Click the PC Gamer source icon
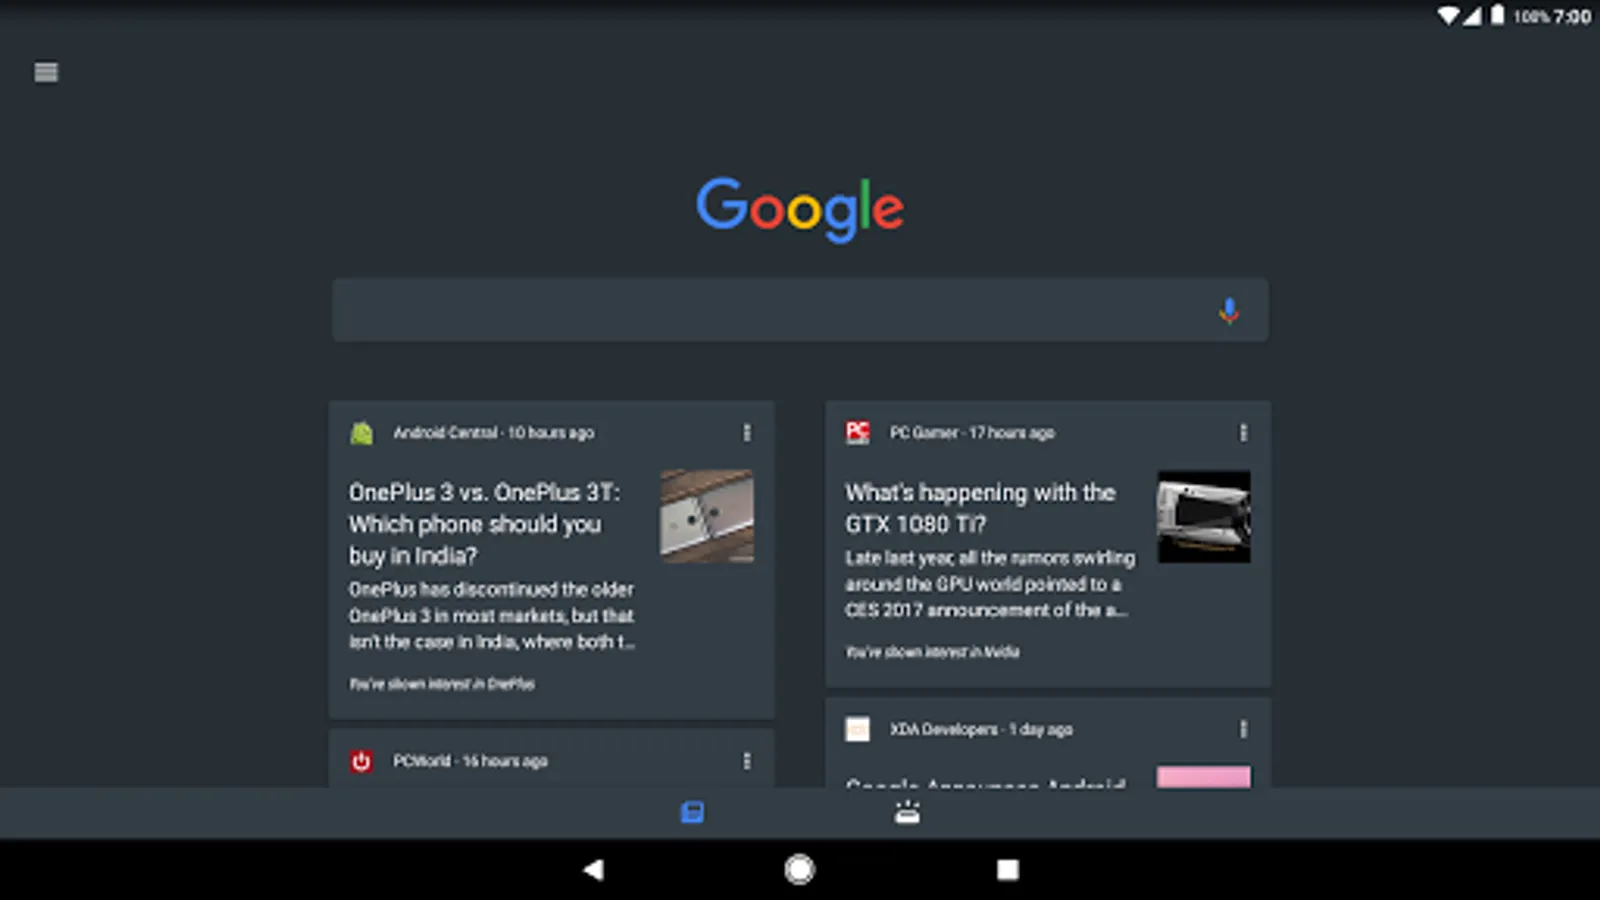The image size is (1600, 900). (858, 433)
